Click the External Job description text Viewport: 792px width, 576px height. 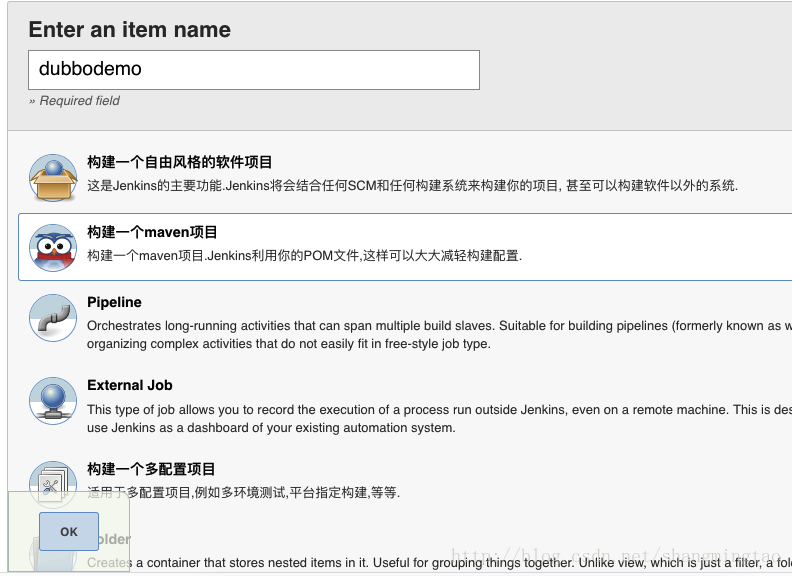[439, 418]
